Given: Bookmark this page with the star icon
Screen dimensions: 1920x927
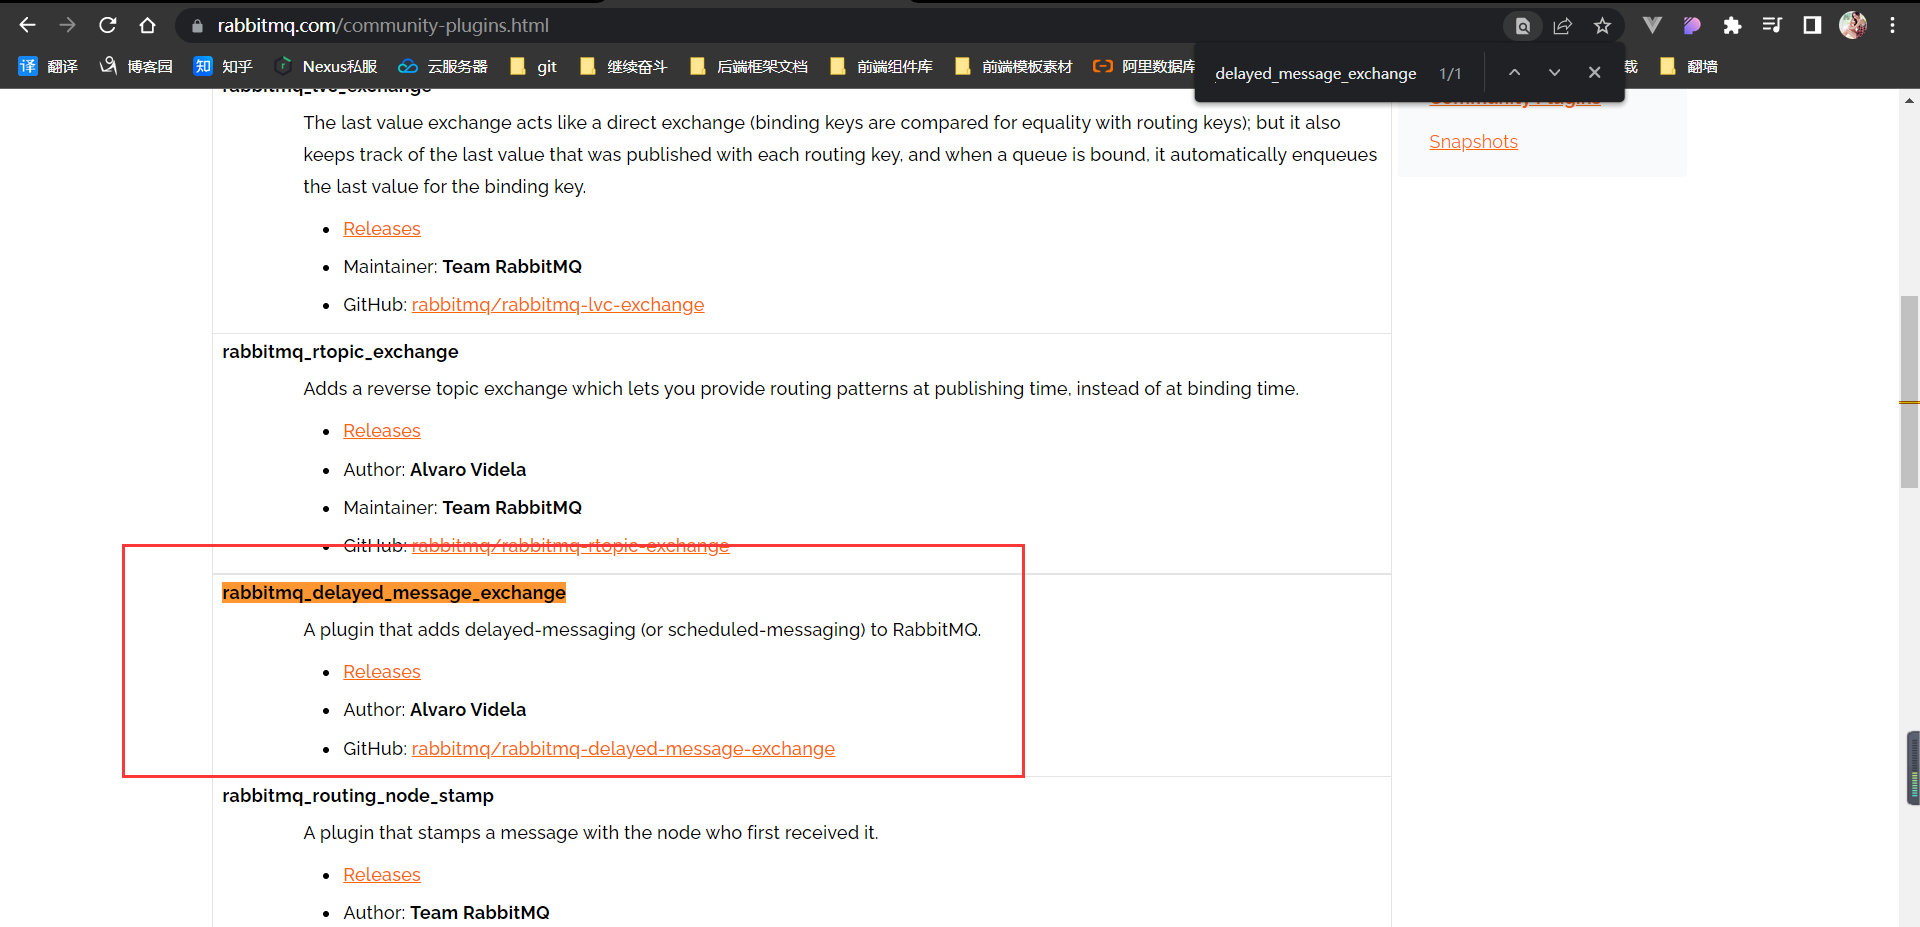Looking at the screenshot, I should [x=1602, y=26].
